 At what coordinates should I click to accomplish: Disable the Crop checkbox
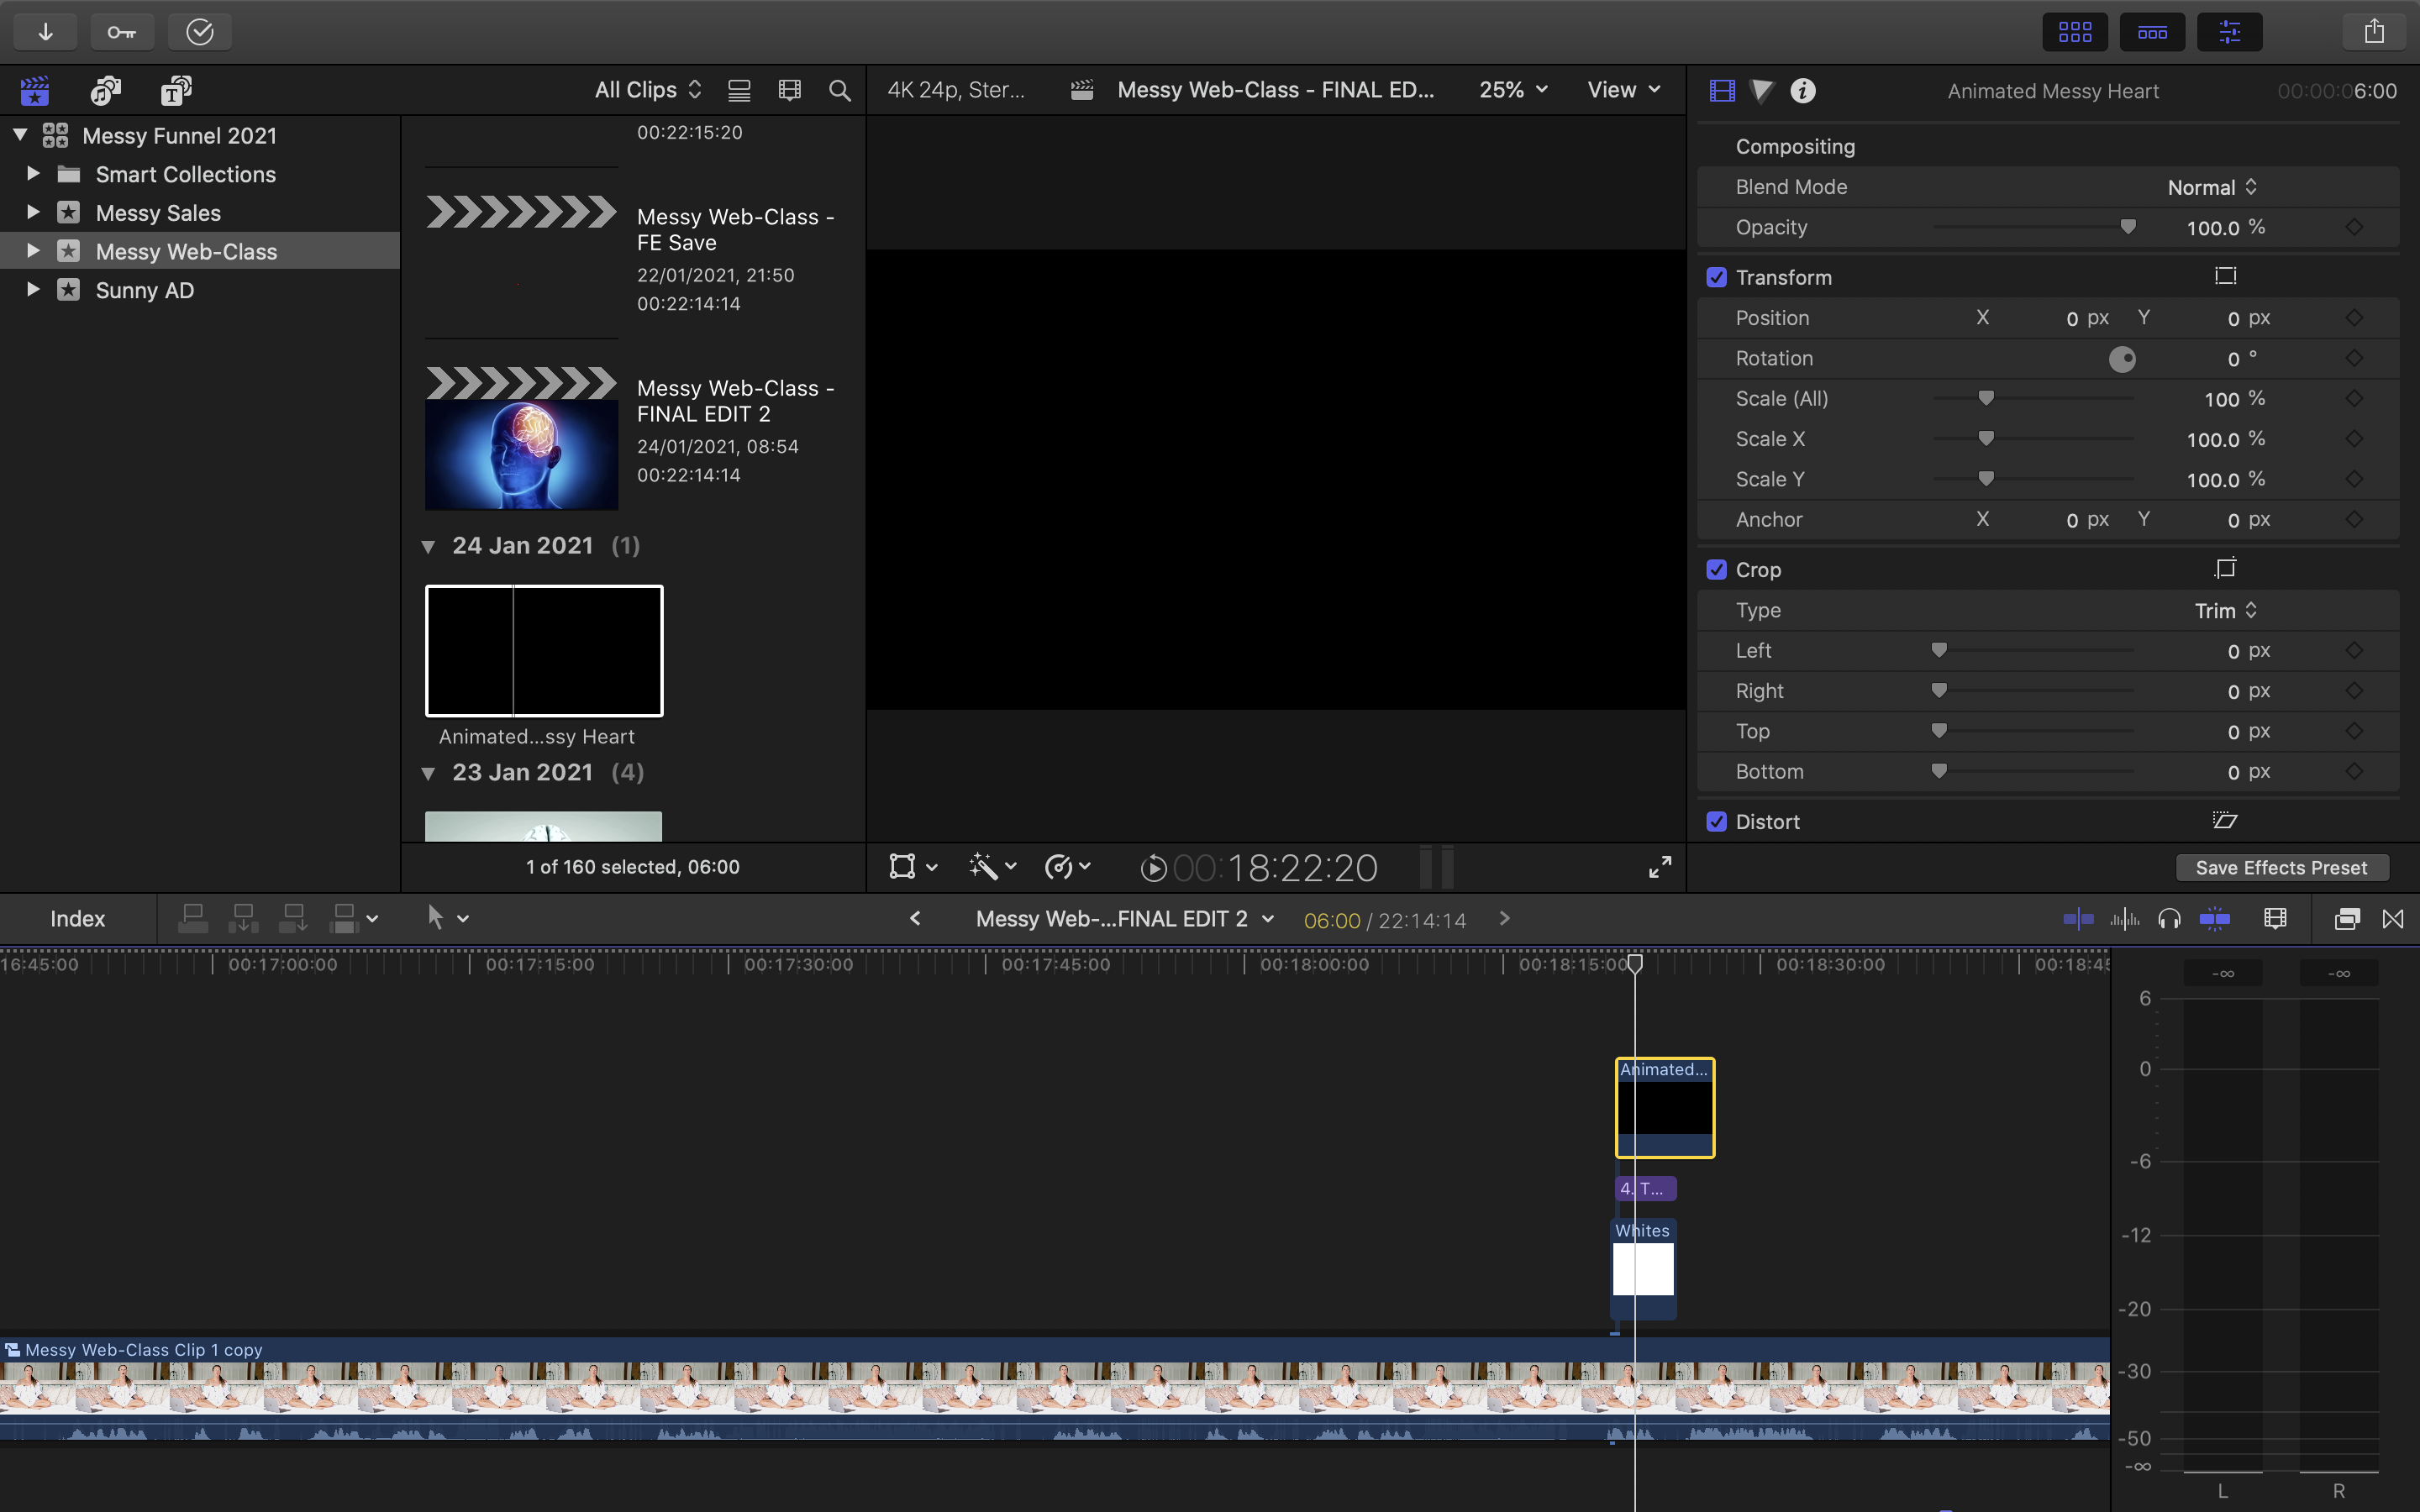tap(1717, 569)
